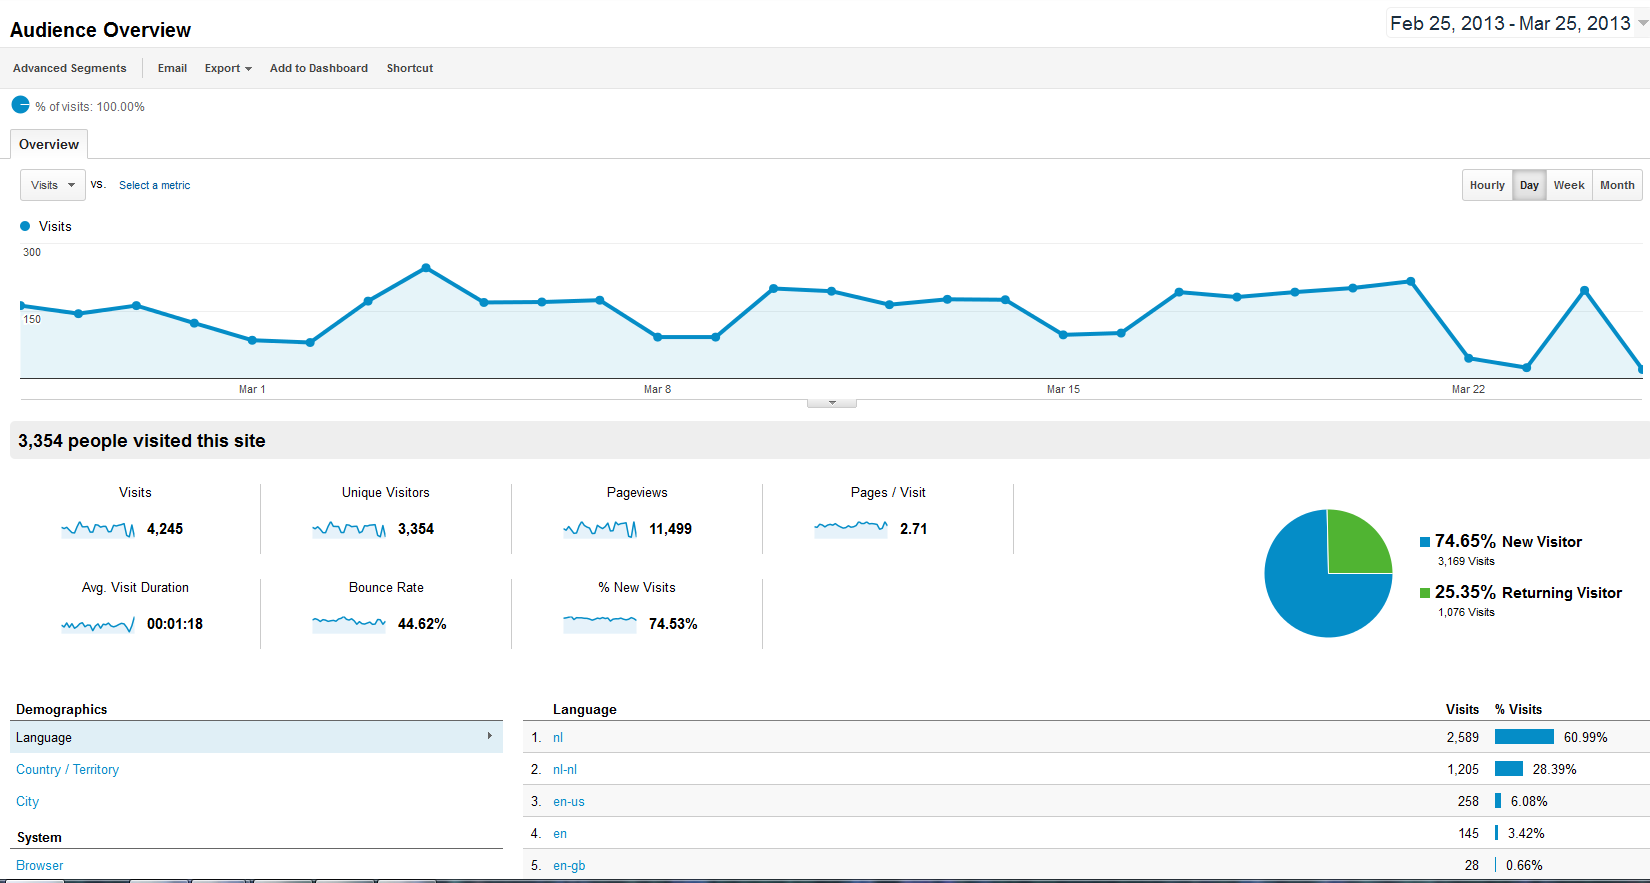This screenshot has width=1650, height=883.
Task: Open Advanced Segments
Action: [70, 68]
